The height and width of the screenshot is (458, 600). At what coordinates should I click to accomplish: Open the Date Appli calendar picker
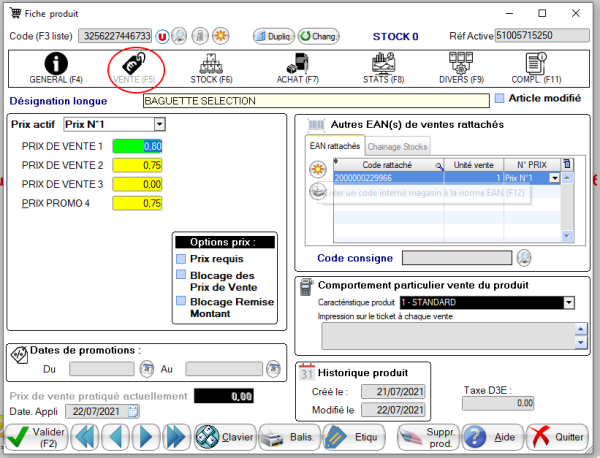(133, 411)
